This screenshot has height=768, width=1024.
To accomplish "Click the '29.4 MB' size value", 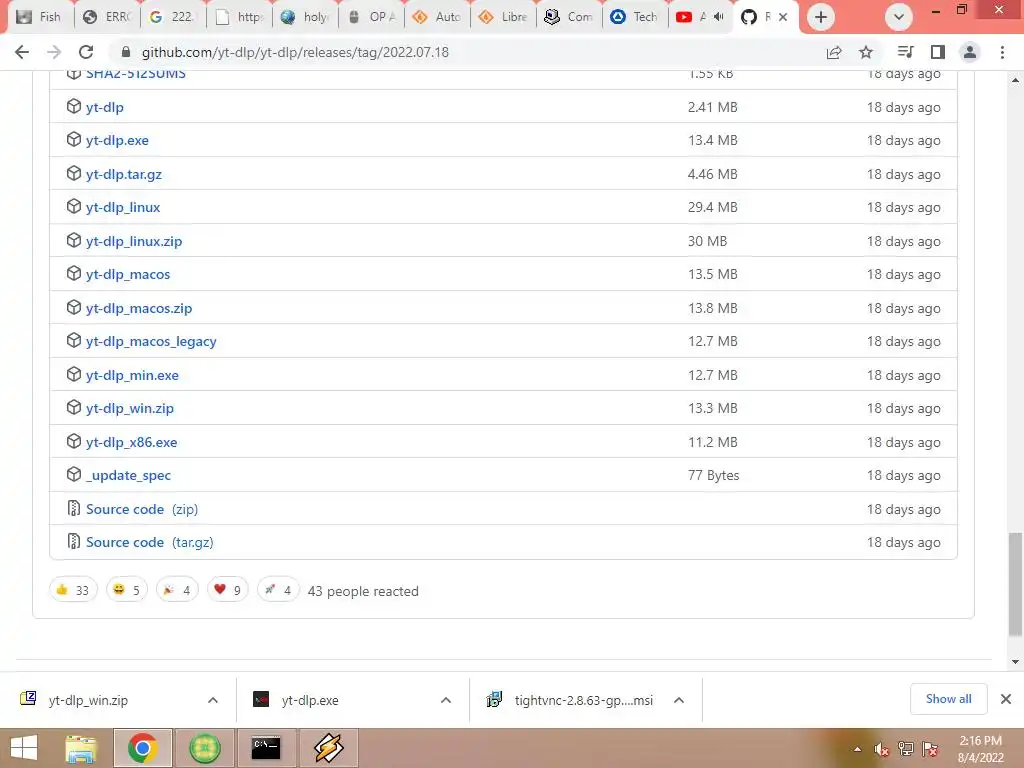I will pyautogui.click(x=712, y=207).
